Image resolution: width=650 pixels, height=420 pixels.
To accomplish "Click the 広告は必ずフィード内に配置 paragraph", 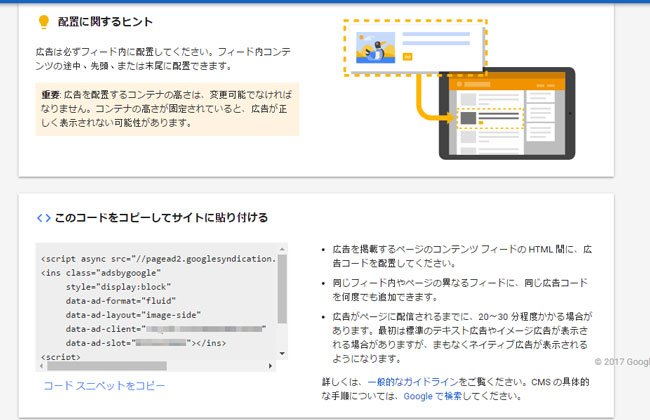I will click(163, 59).
